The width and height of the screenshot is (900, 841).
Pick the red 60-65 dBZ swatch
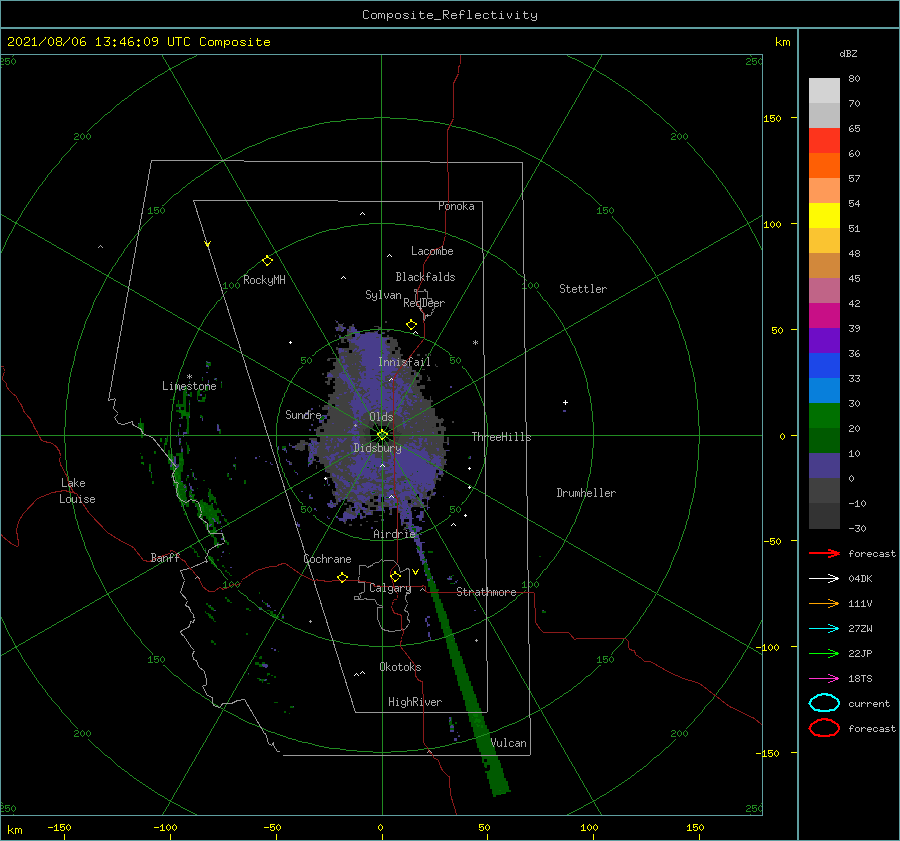tap(824, 141)
